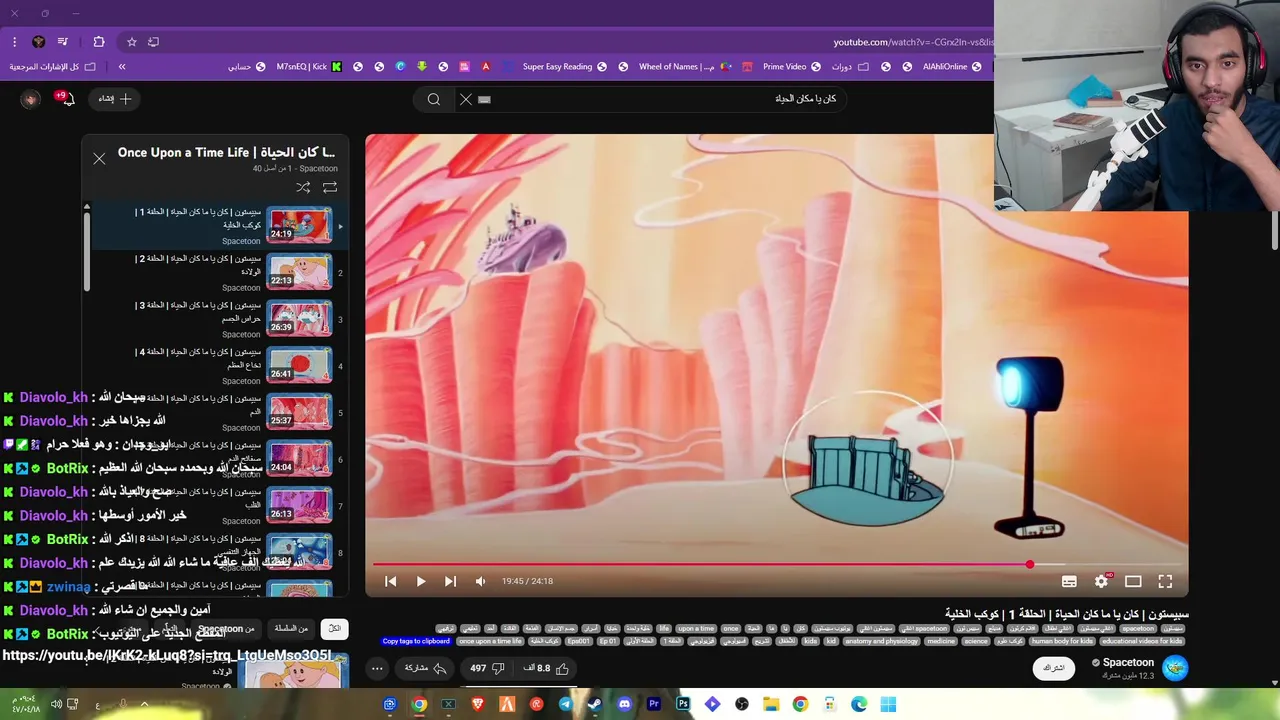Click the playlist panel scrollbar
The width and height of the screenshot is (1280, 720).
click(x=87, y=250)
